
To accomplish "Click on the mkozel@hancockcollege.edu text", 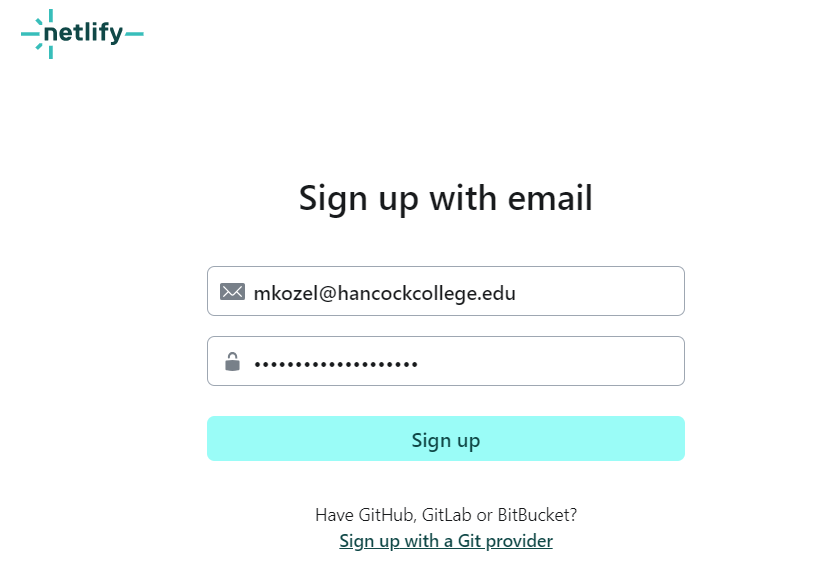I will pos(385,292).
